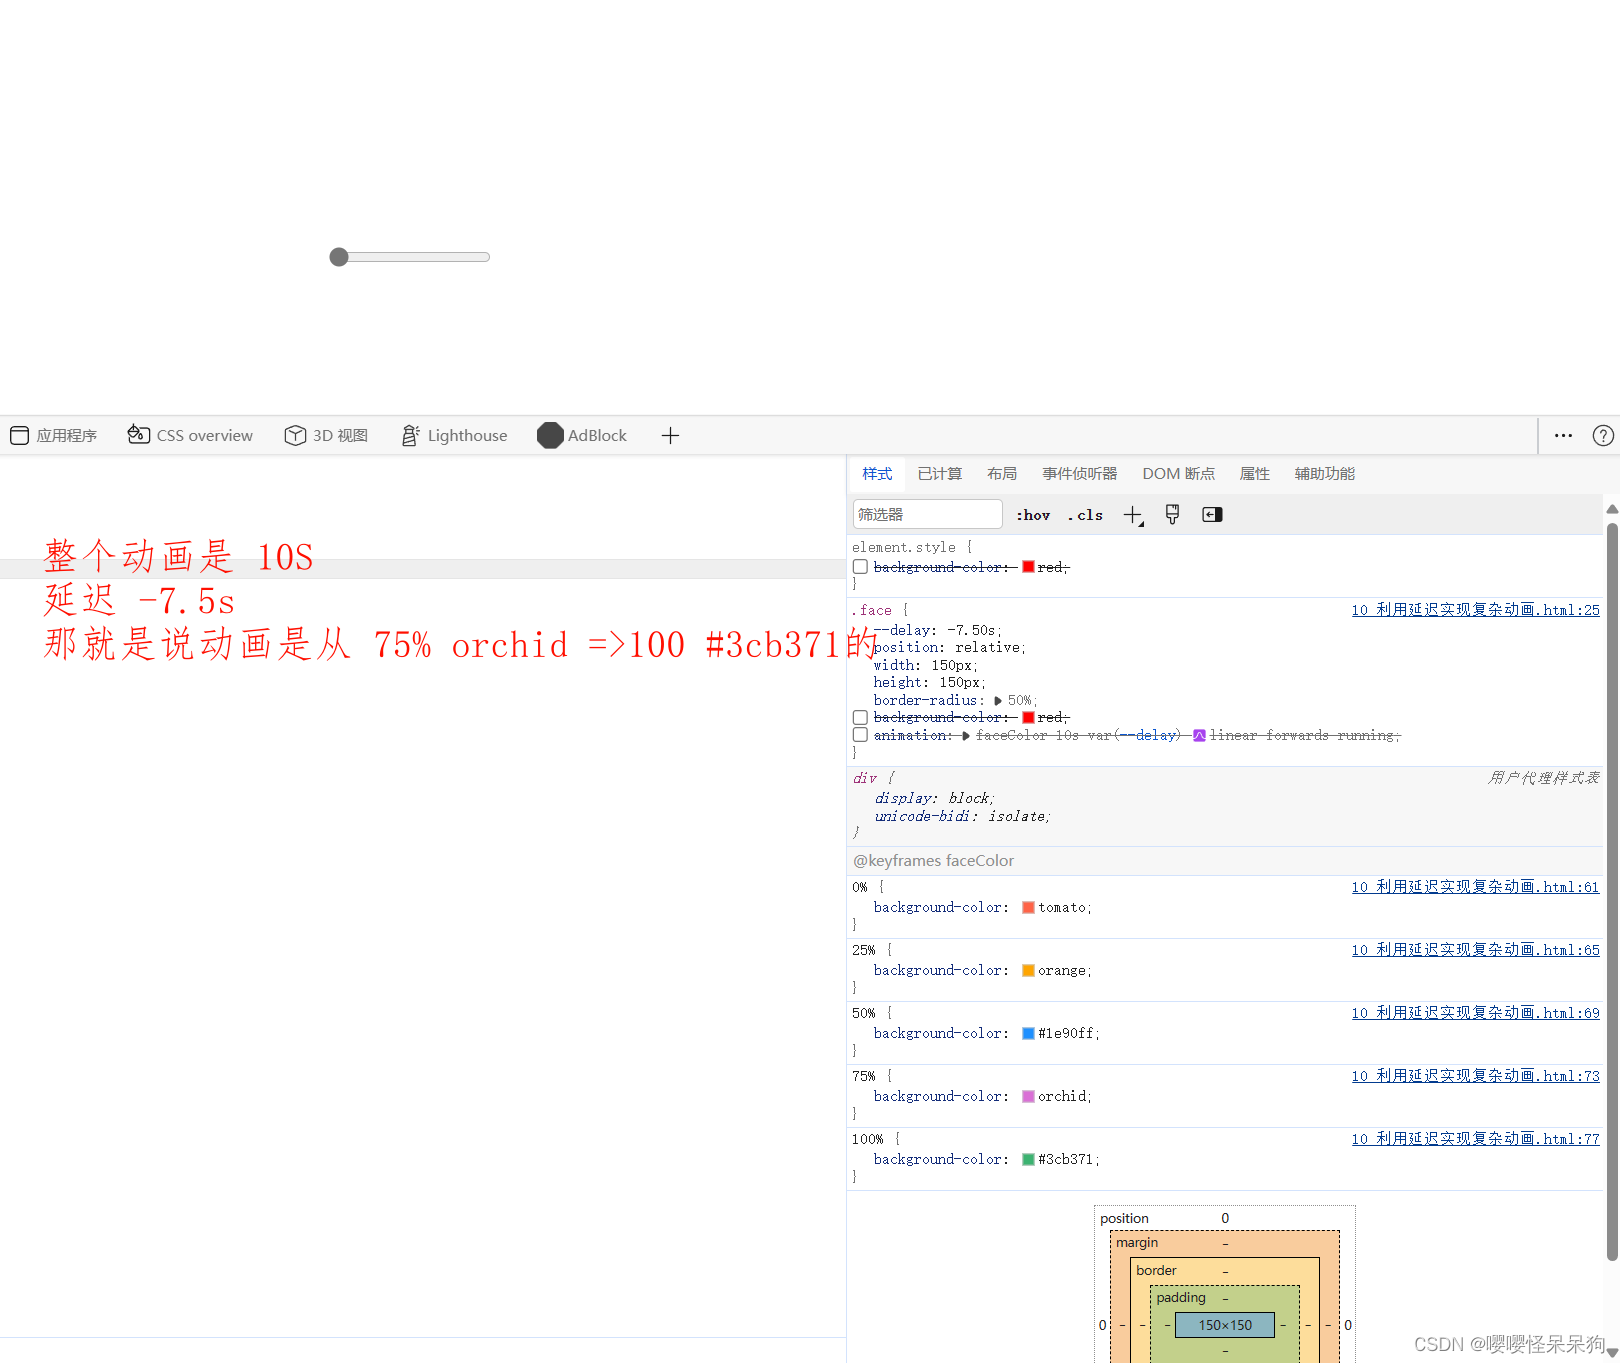
Task: Expand the animation shorthand triangle
Action: [966, 736]
